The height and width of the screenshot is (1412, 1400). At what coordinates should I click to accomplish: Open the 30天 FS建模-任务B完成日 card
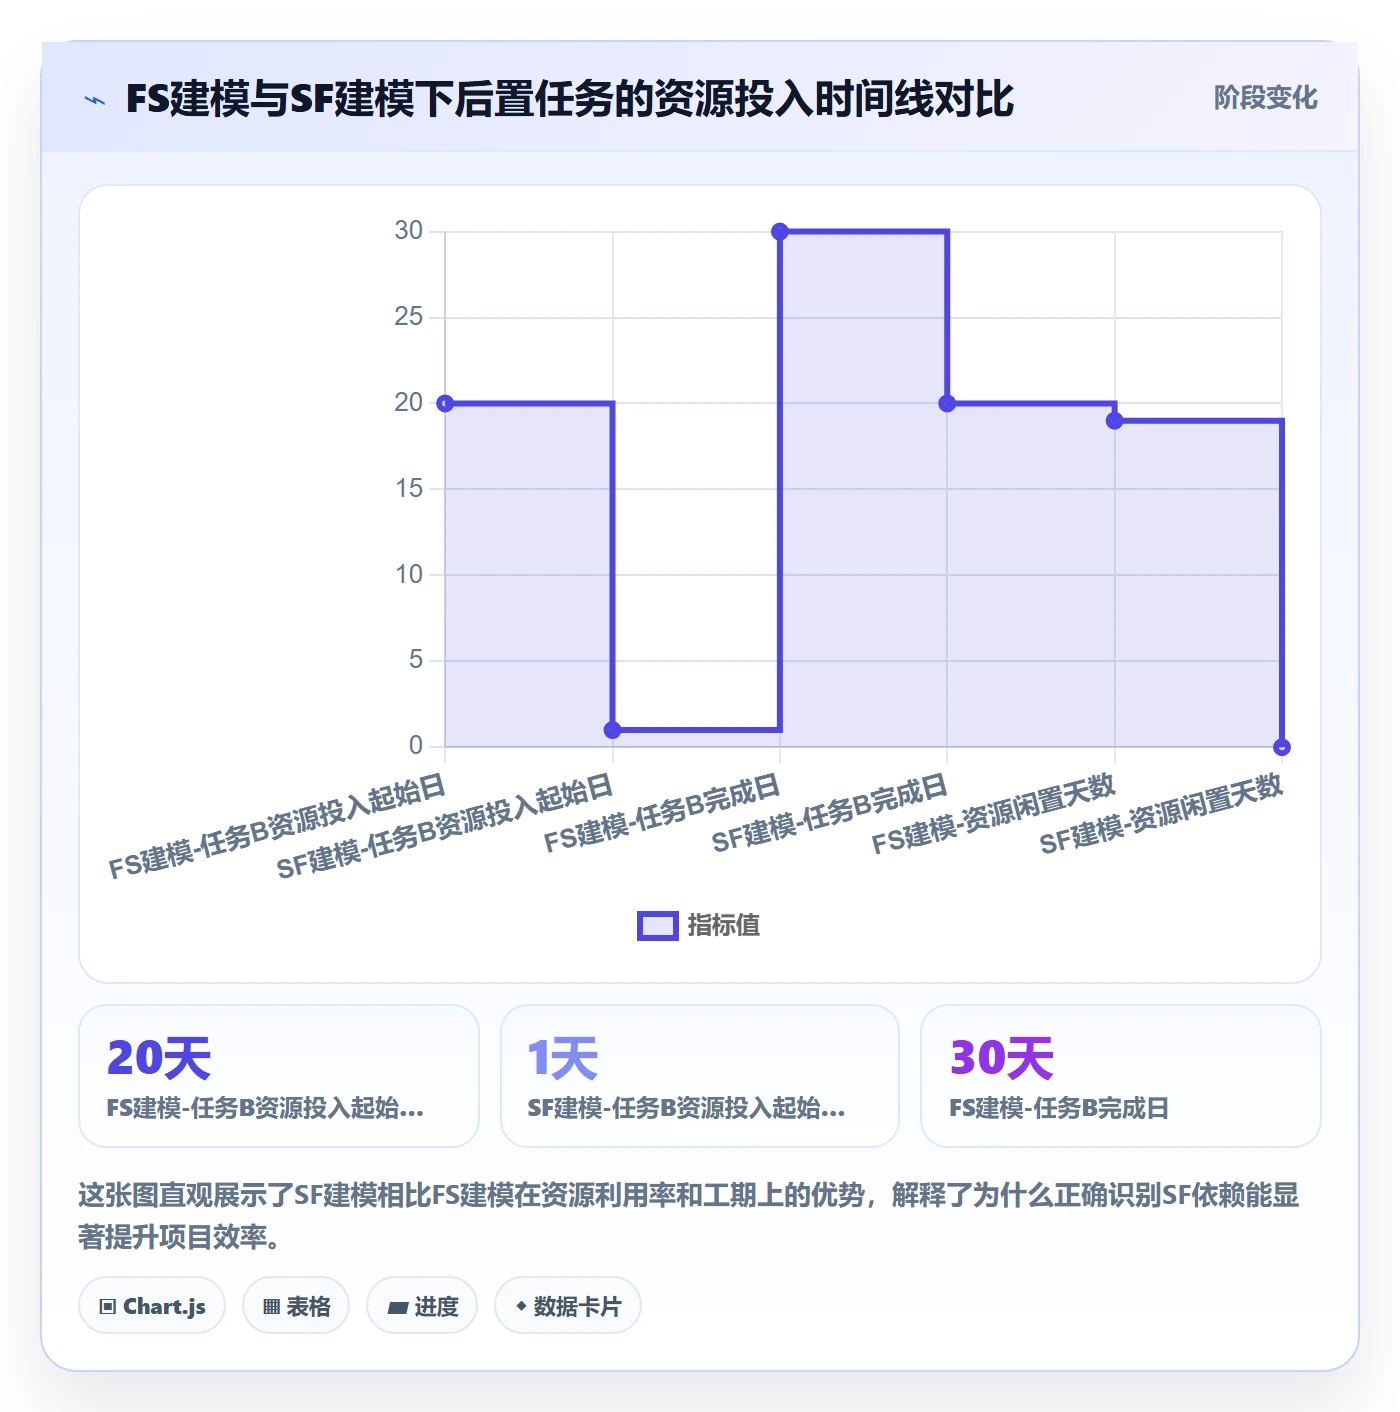[x=1121, y=1076]
